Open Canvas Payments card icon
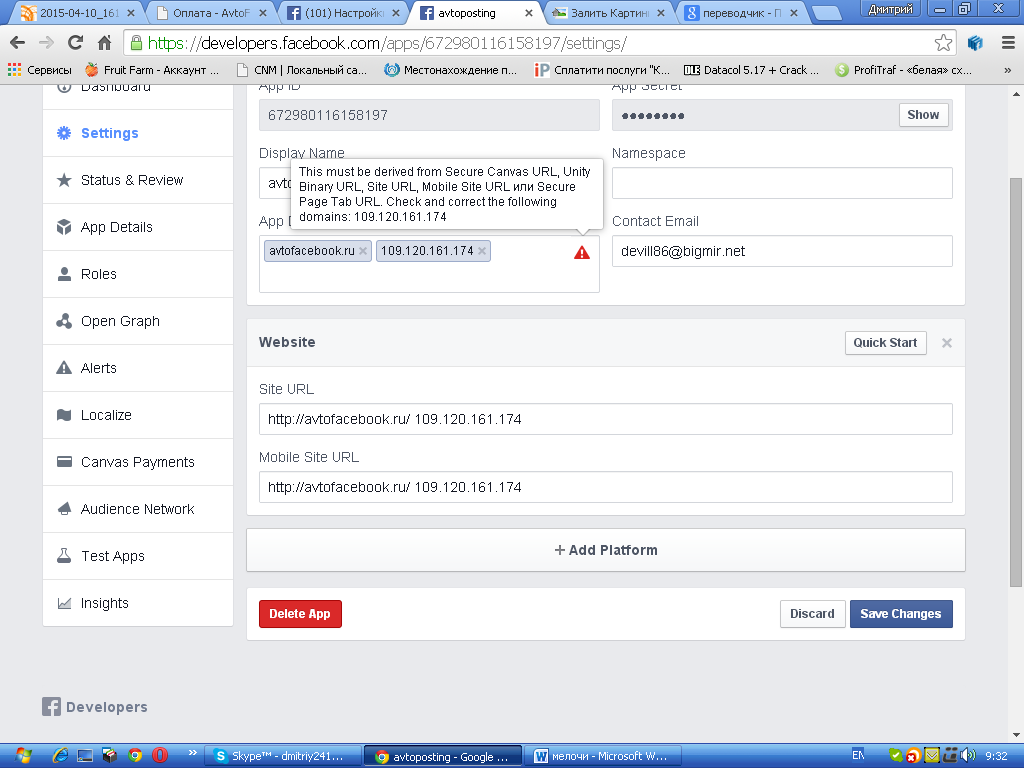This screenshot has width=1024, height=768. coord(64,462)
